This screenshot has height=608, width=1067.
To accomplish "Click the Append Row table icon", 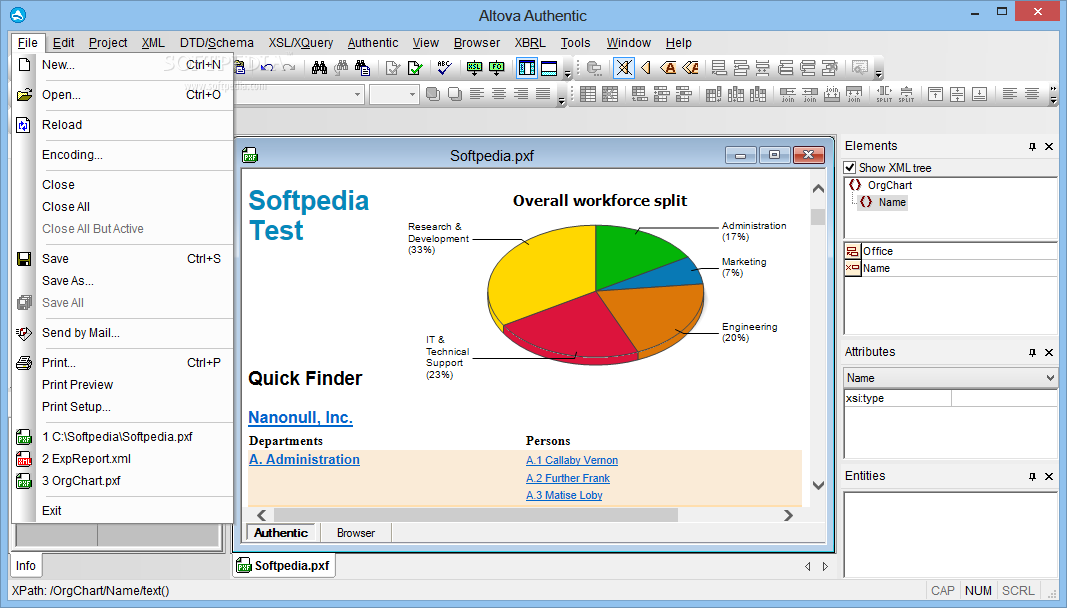I will [640, 94].
